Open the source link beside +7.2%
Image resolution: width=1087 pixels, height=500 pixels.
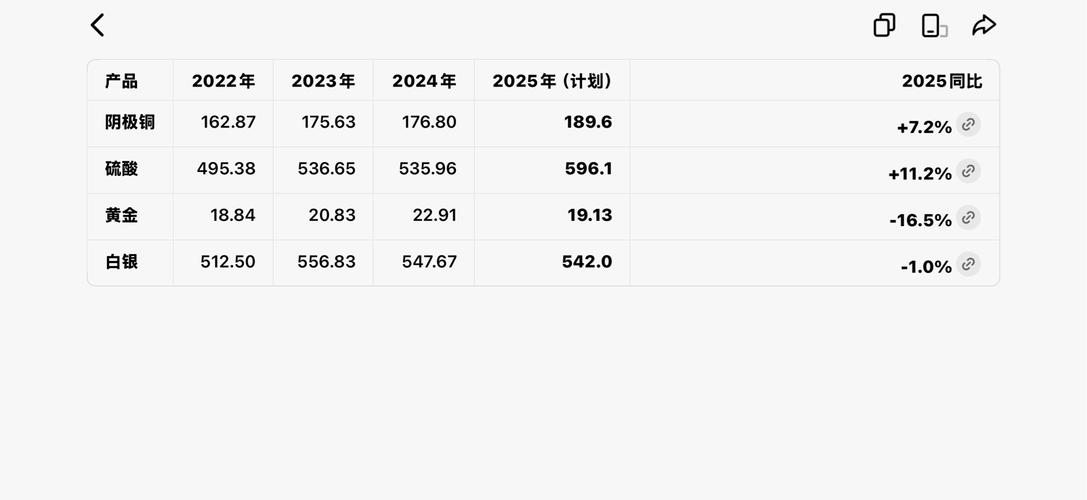[x=968, y=125]
